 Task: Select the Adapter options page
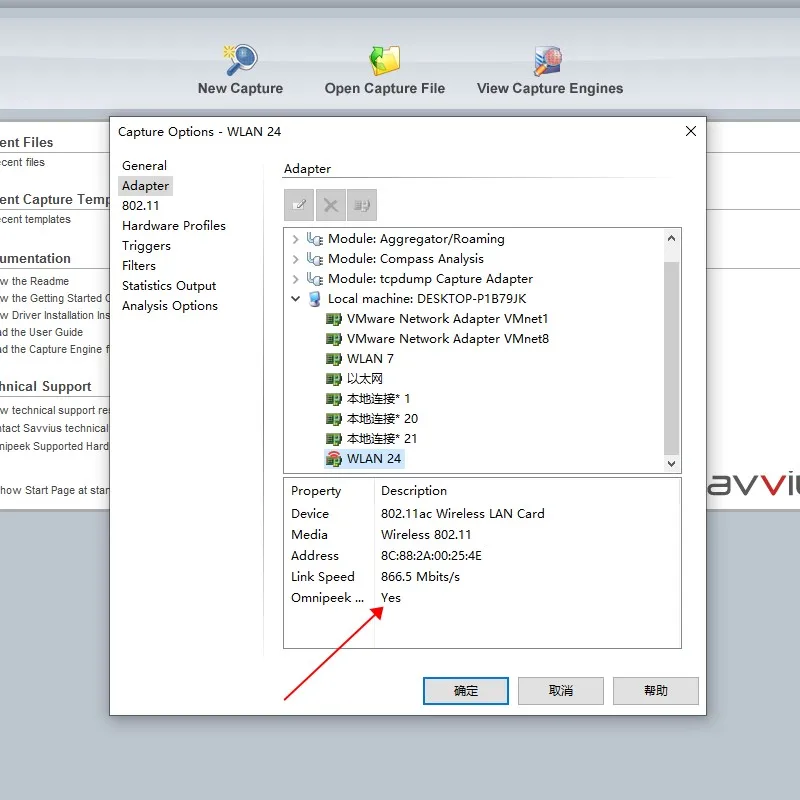pyautogui.click(x=145, y=186)
